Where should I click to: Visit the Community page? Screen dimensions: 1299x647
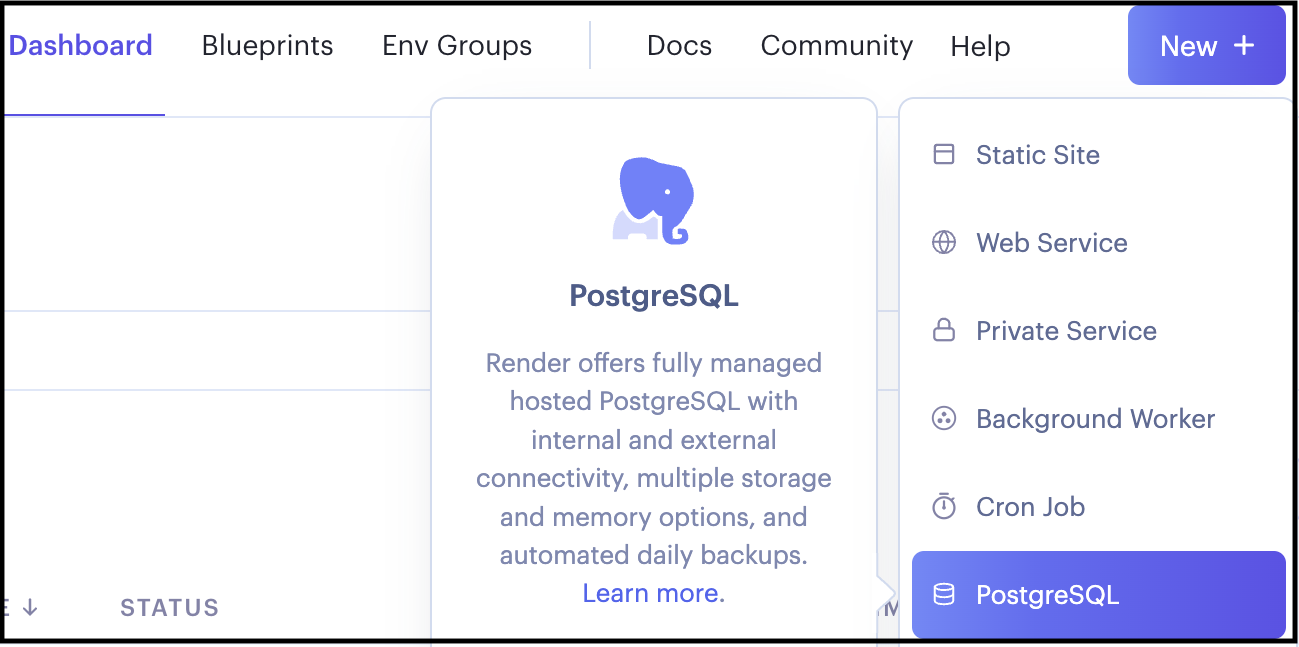coord(836,46)
